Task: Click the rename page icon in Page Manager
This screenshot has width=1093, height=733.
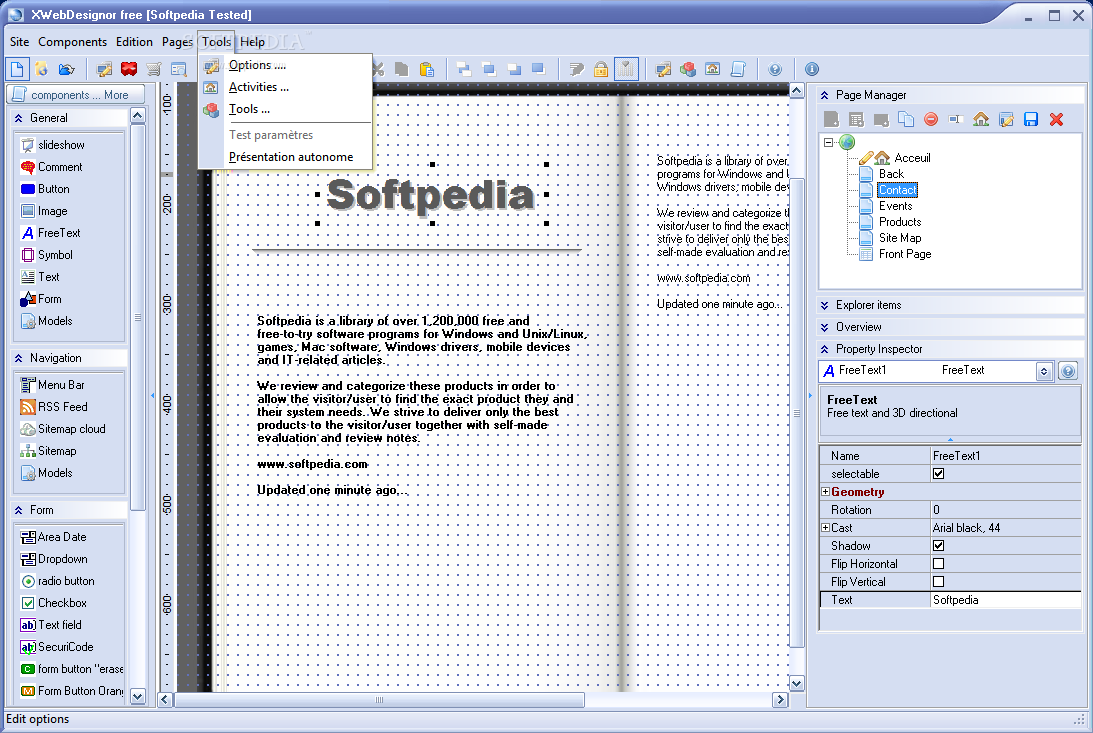Action: click(956, 120)
